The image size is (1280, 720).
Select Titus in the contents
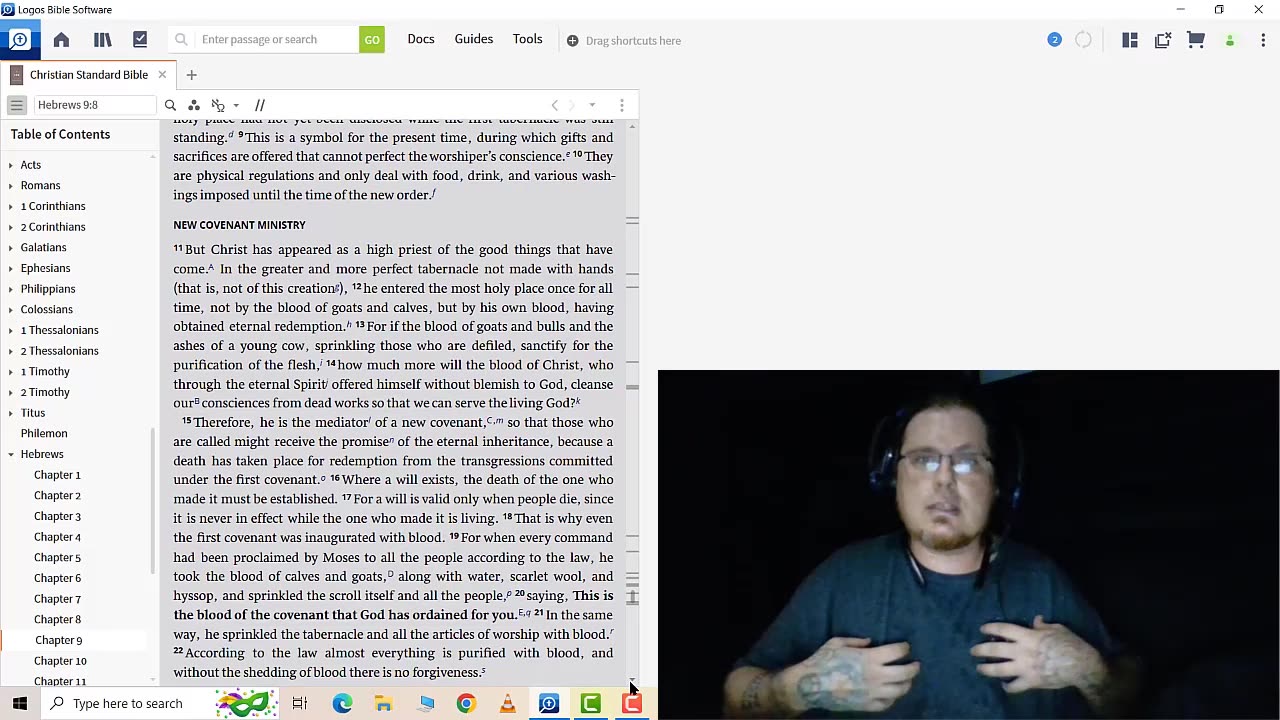[33, 412]
